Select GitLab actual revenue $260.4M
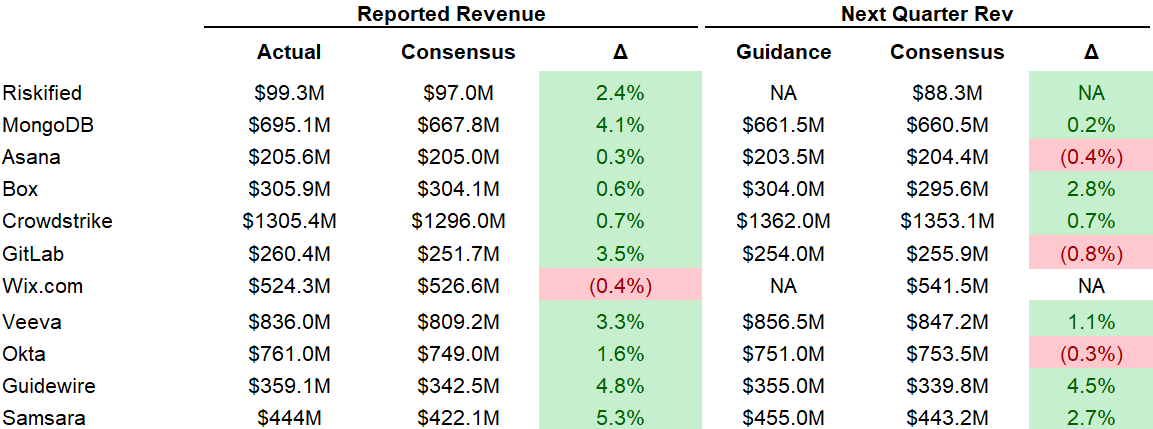 290,253
